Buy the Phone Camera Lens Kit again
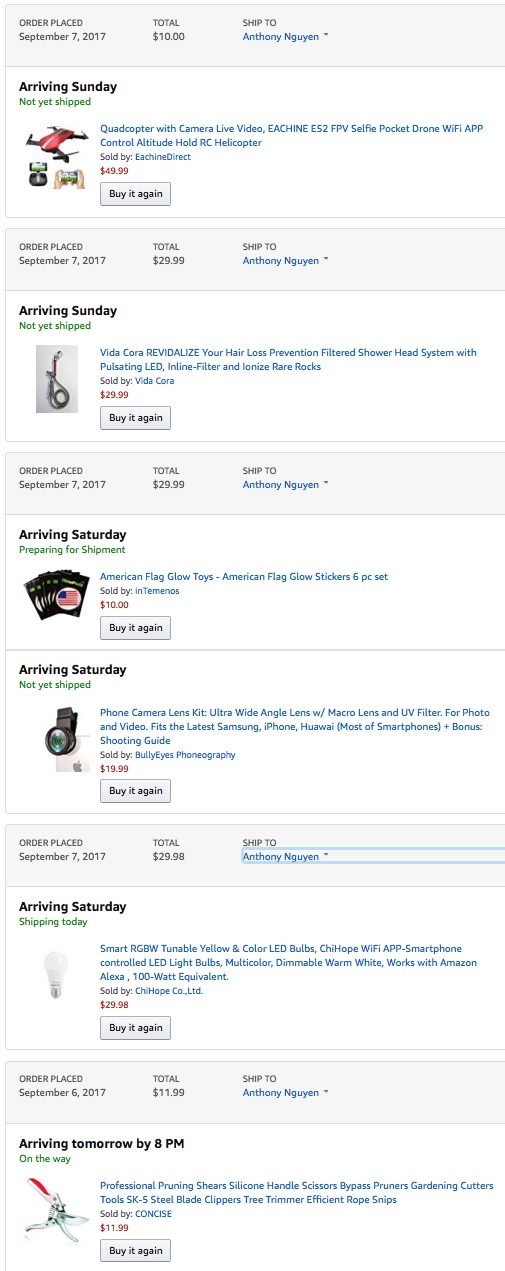The image size is (505, 1271). point(135,791)
